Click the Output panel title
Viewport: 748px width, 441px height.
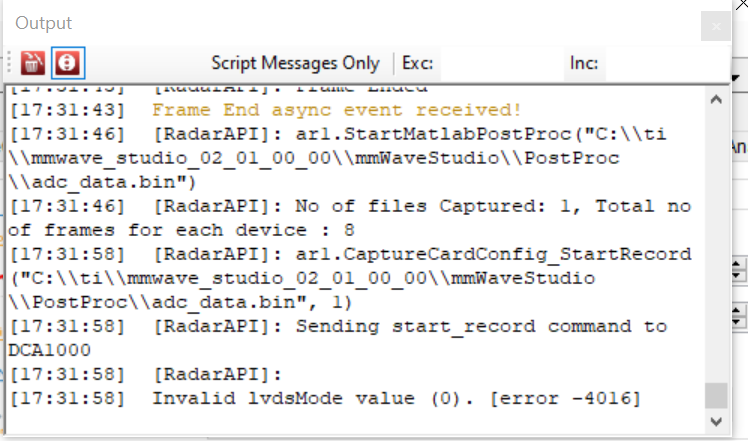pyautogui.click(x=44, y=23)
